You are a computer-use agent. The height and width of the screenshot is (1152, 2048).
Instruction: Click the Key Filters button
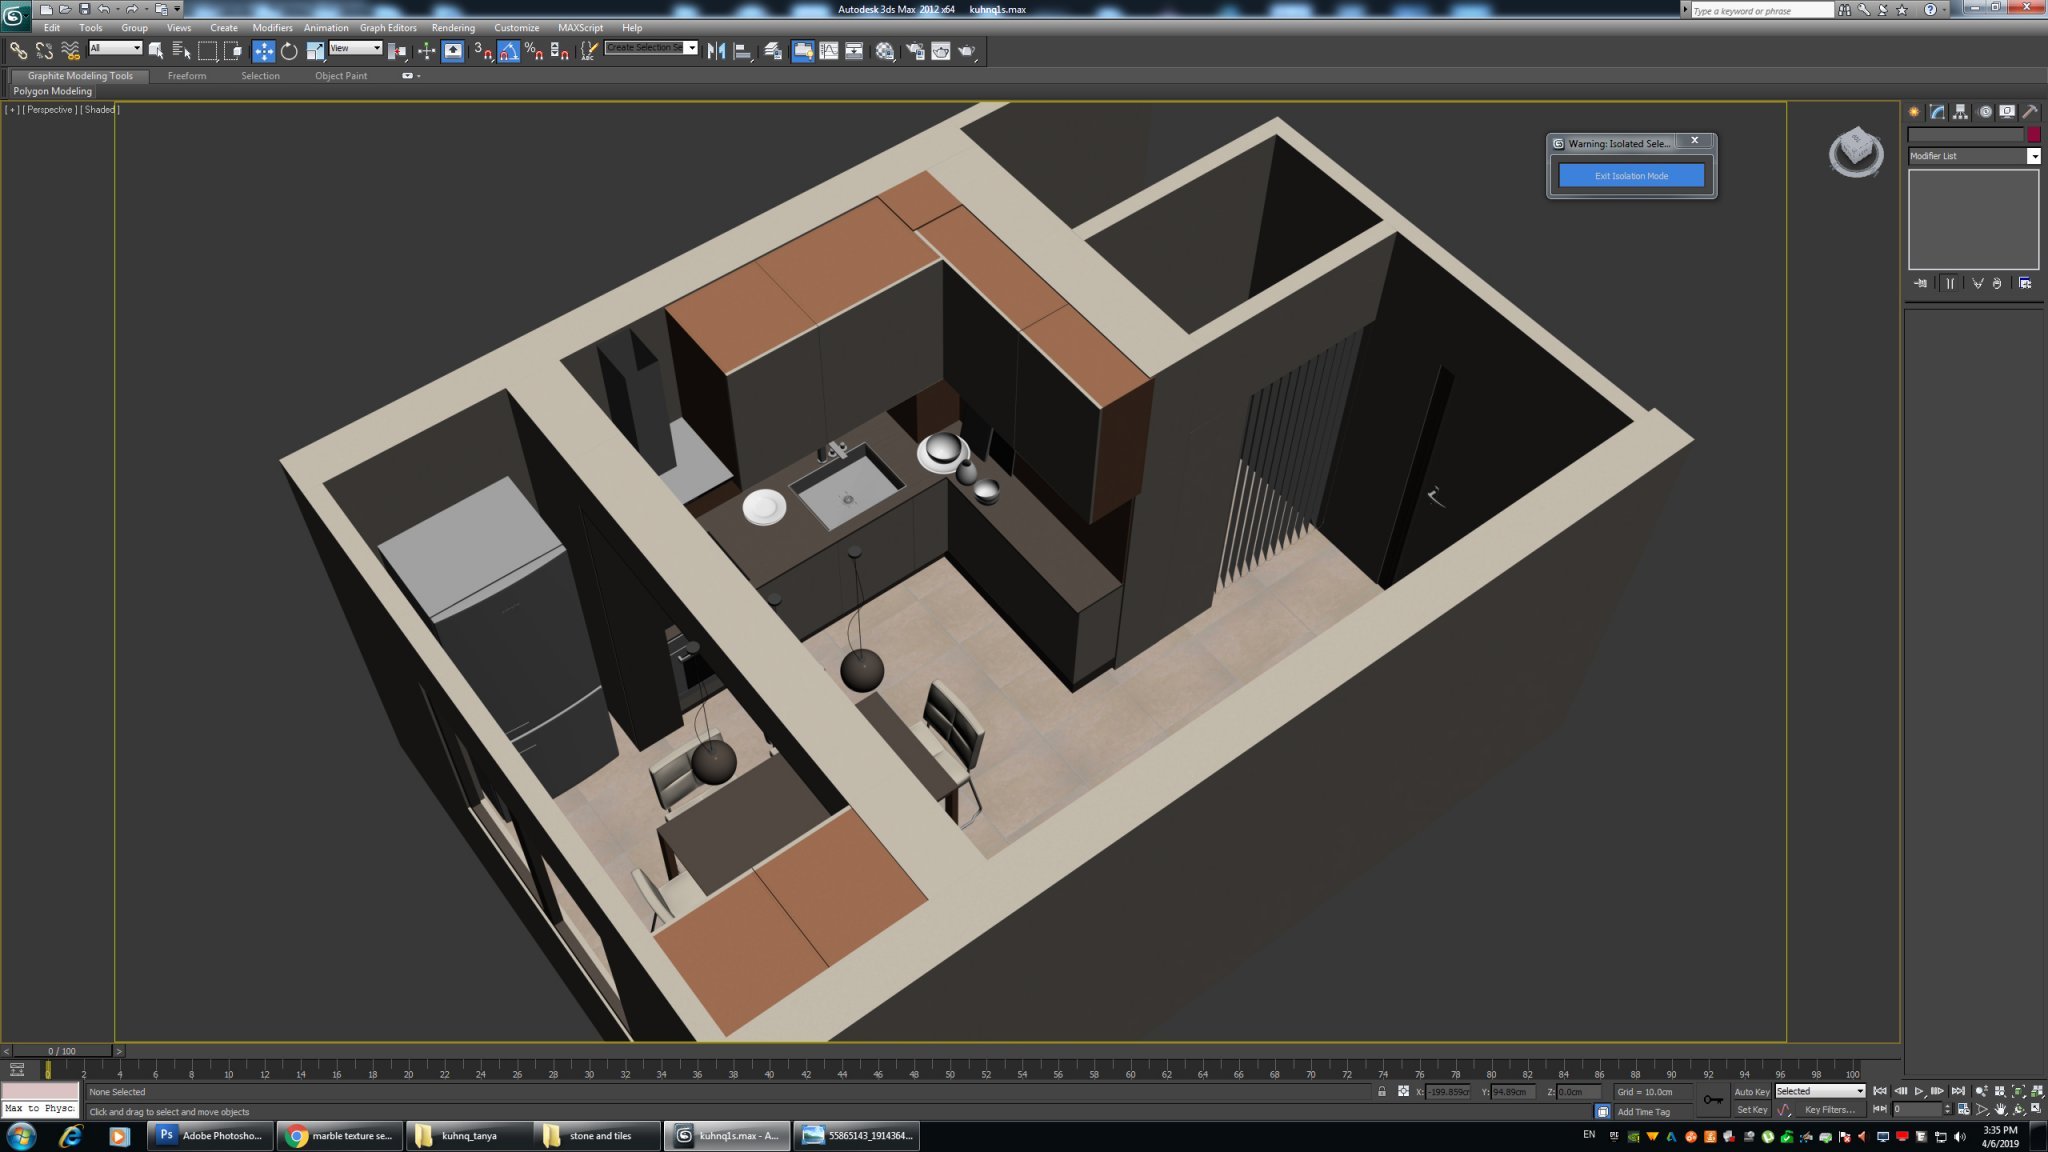pyautogui.click(x=1829, y=1109)
